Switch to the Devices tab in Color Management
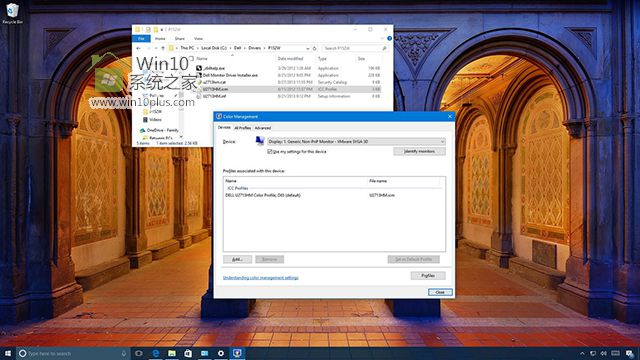Screen dimensions: 640x360 tap(224, 127)
